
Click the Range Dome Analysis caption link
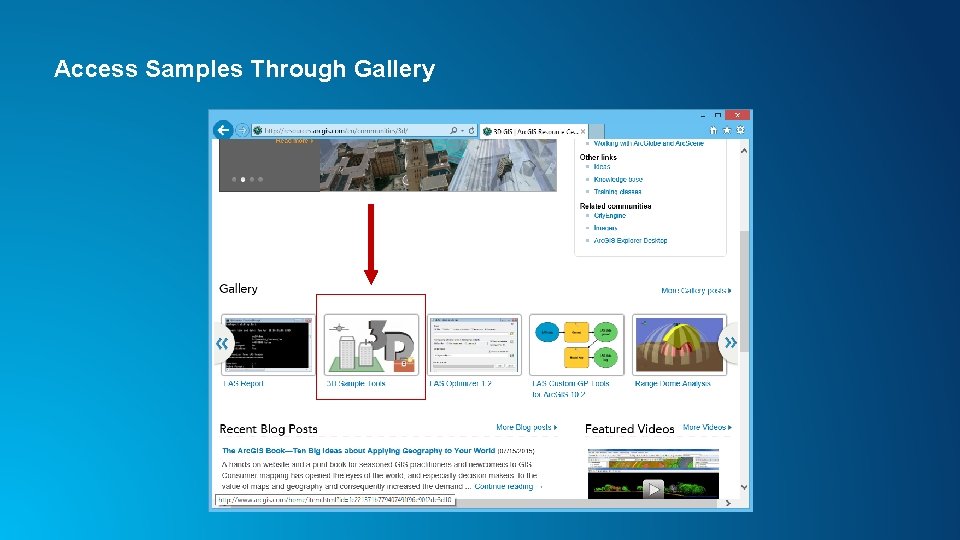click(x=672, y=384)
